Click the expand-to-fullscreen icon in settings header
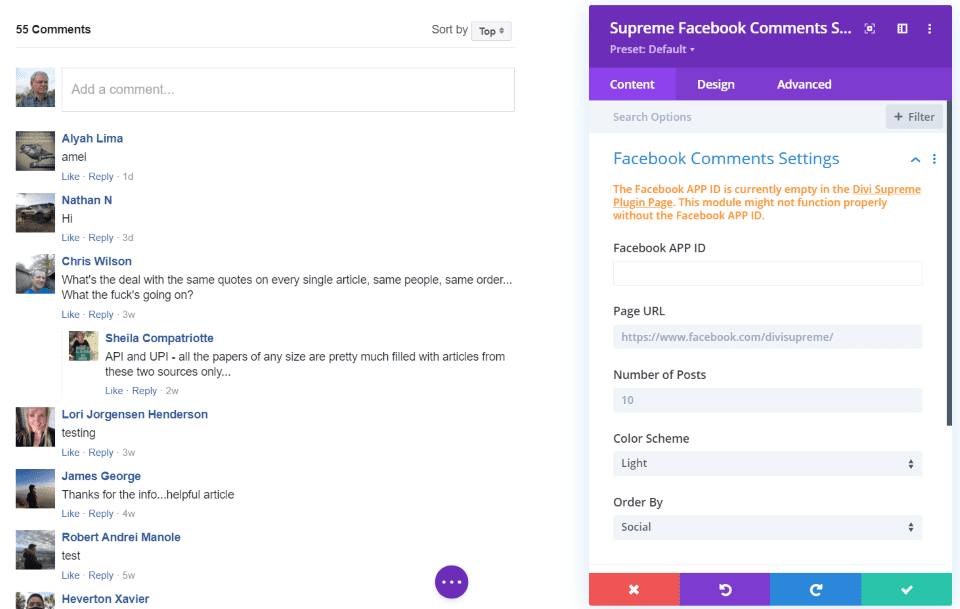The image size is (960, 609). tap(870, 29)
